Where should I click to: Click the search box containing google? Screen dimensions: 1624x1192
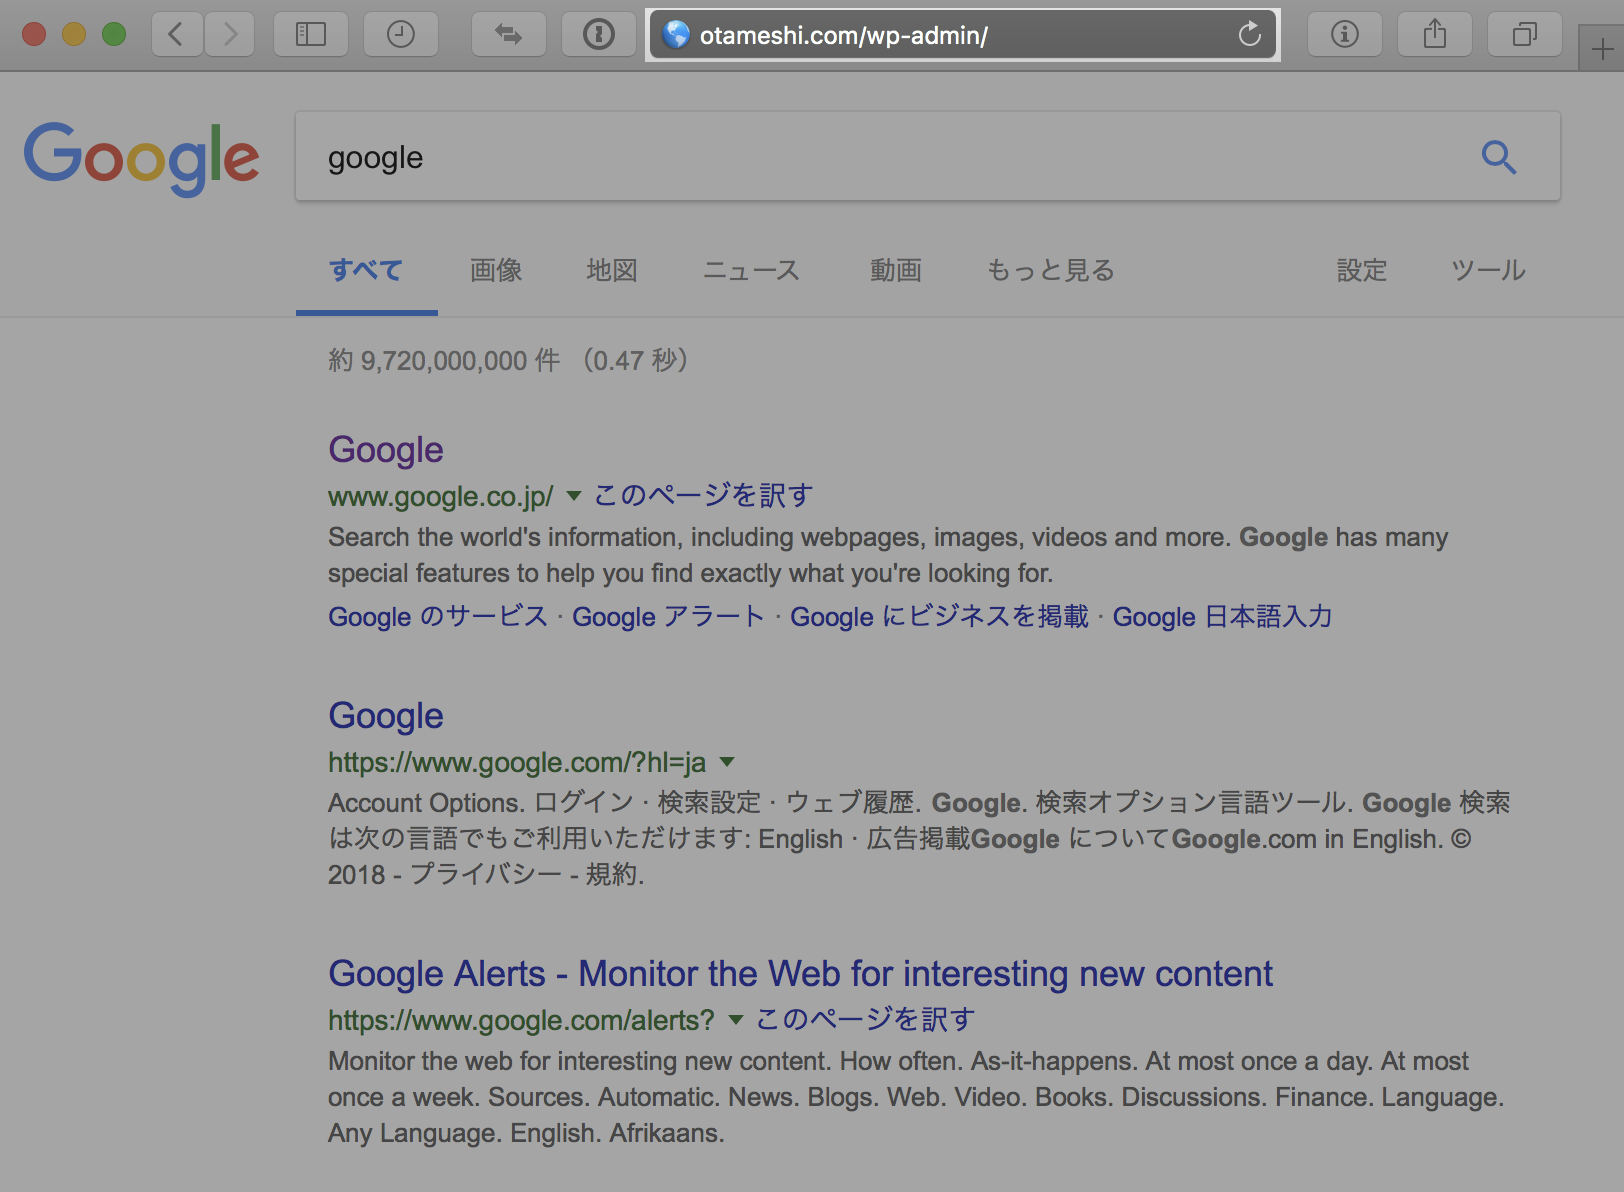click(x=927, y=156)
